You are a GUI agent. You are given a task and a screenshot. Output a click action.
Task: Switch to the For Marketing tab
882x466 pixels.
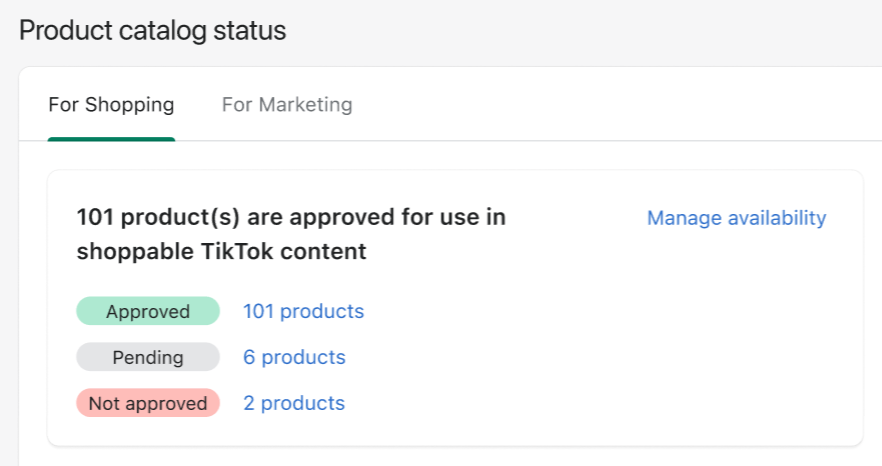tap(287, 104)
